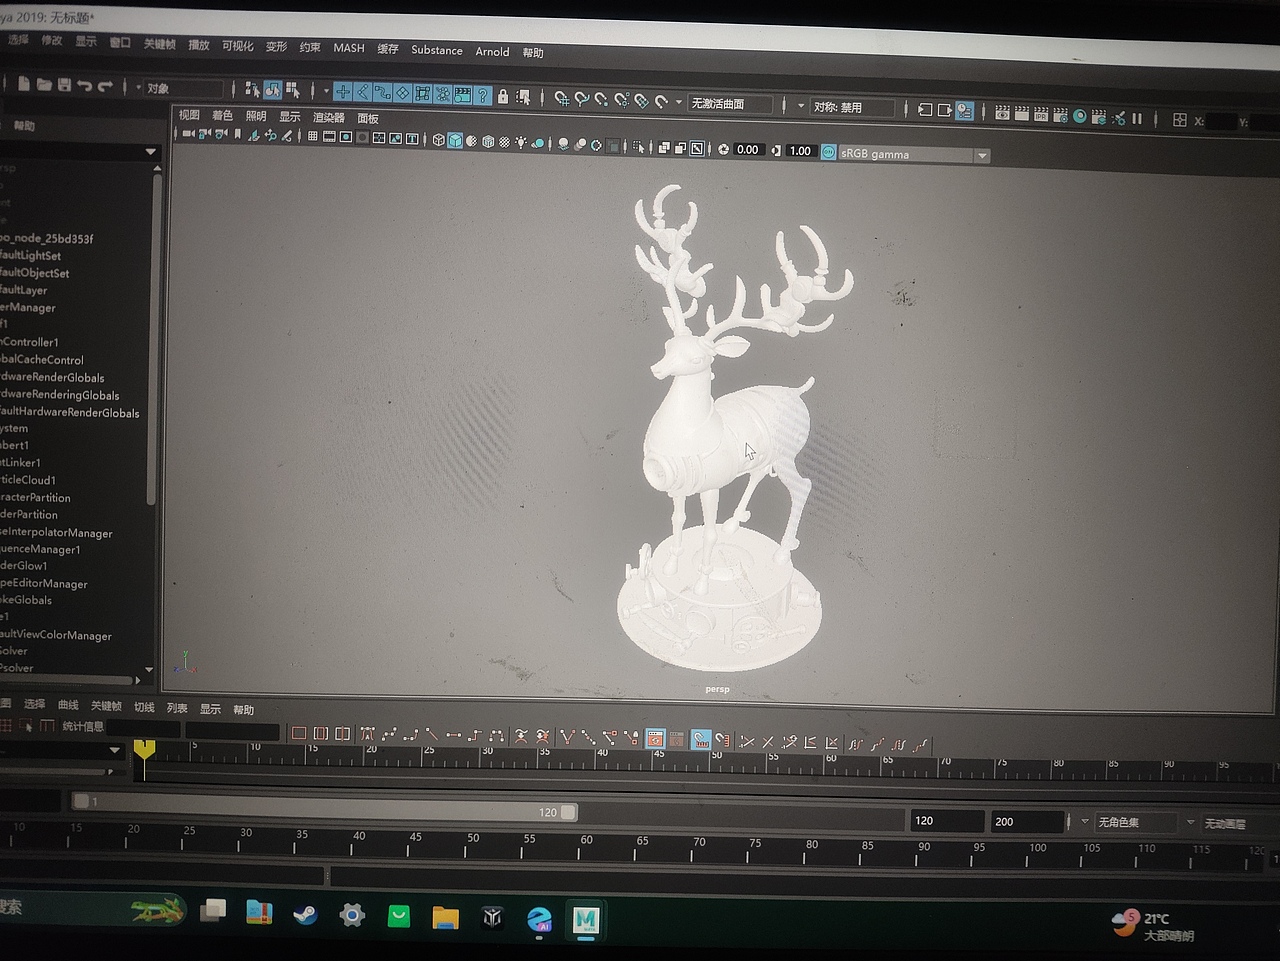1280x961 pixels.
Task: Enable snap to points magnet
Action: point(601,99)
